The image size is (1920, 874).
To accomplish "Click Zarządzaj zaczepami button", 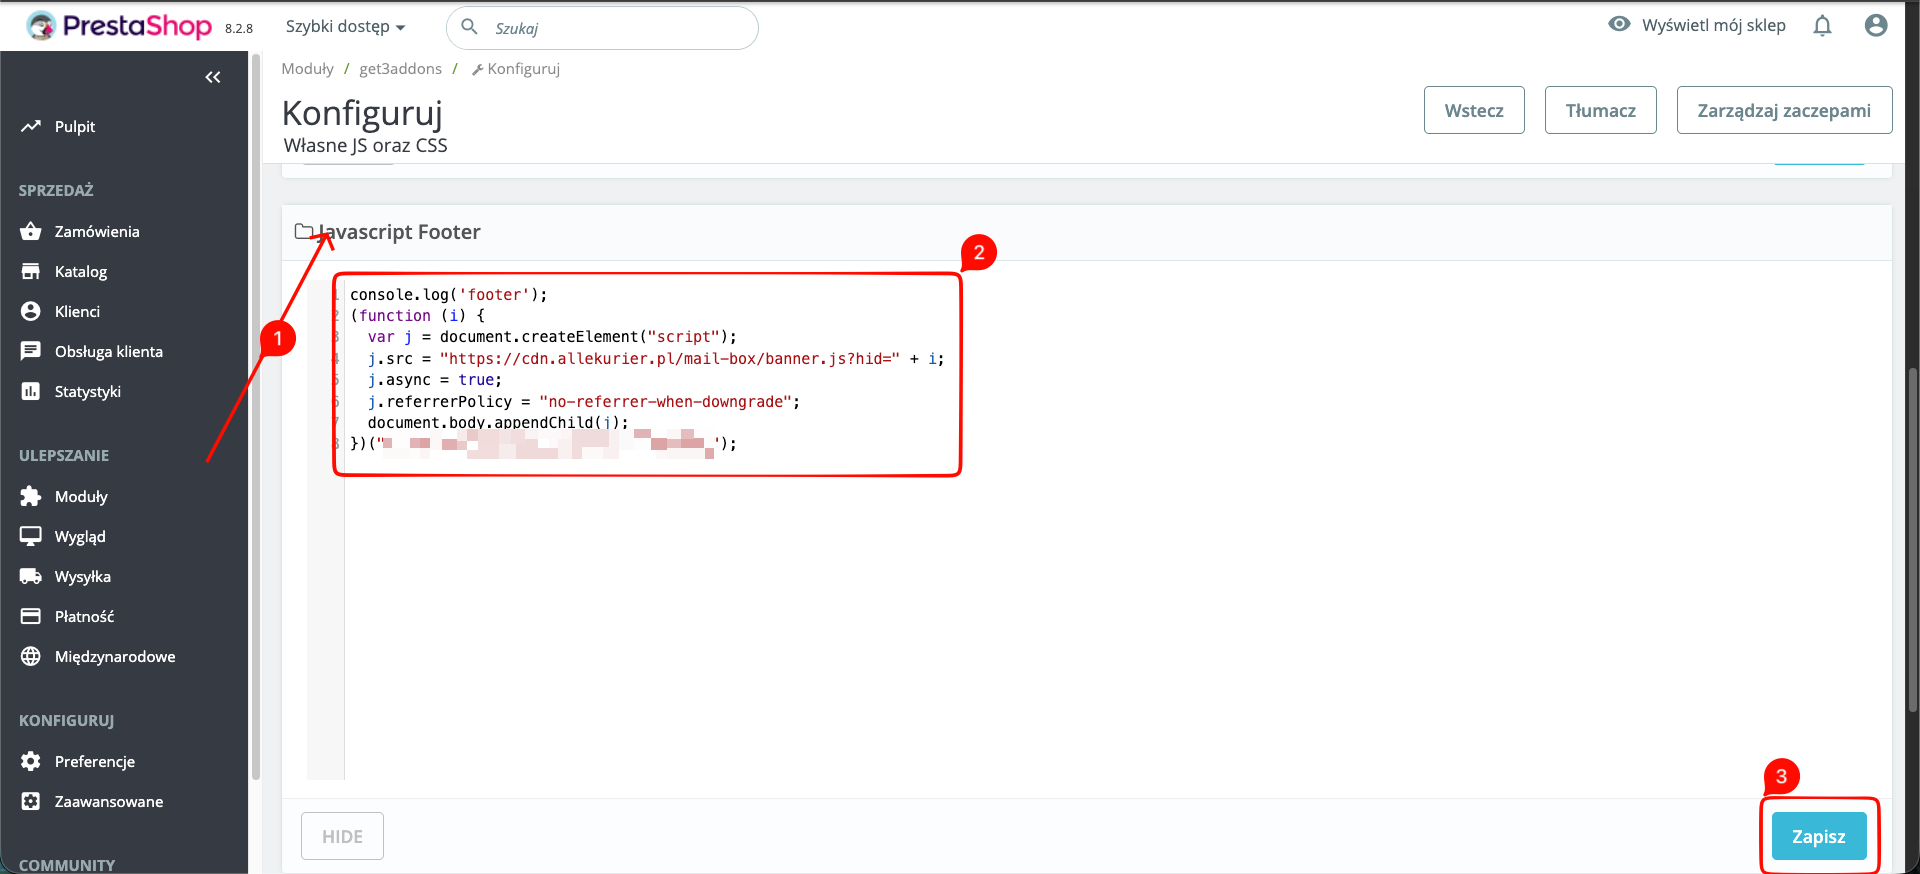I will click(1784, 110).
